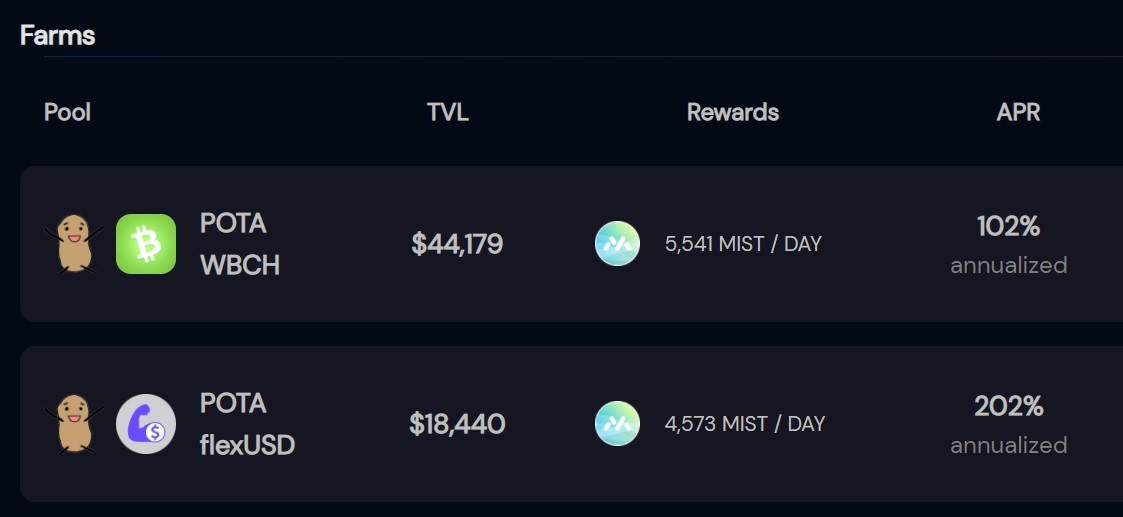Click the 202% annualized APR value
1123x517 pixels.
1008,425
